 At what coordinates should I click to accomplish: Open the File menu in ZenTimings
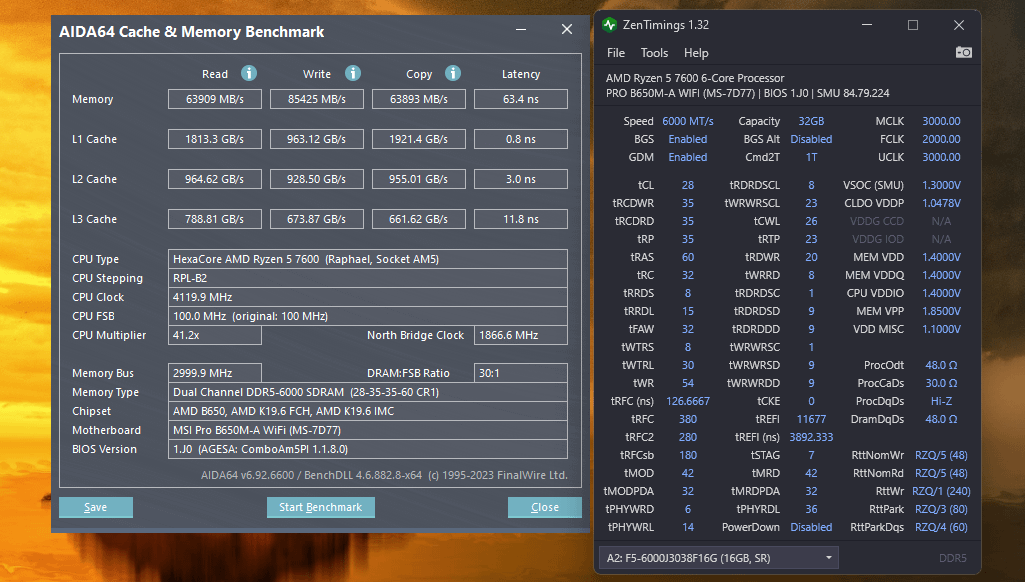(x=616, y=53)
